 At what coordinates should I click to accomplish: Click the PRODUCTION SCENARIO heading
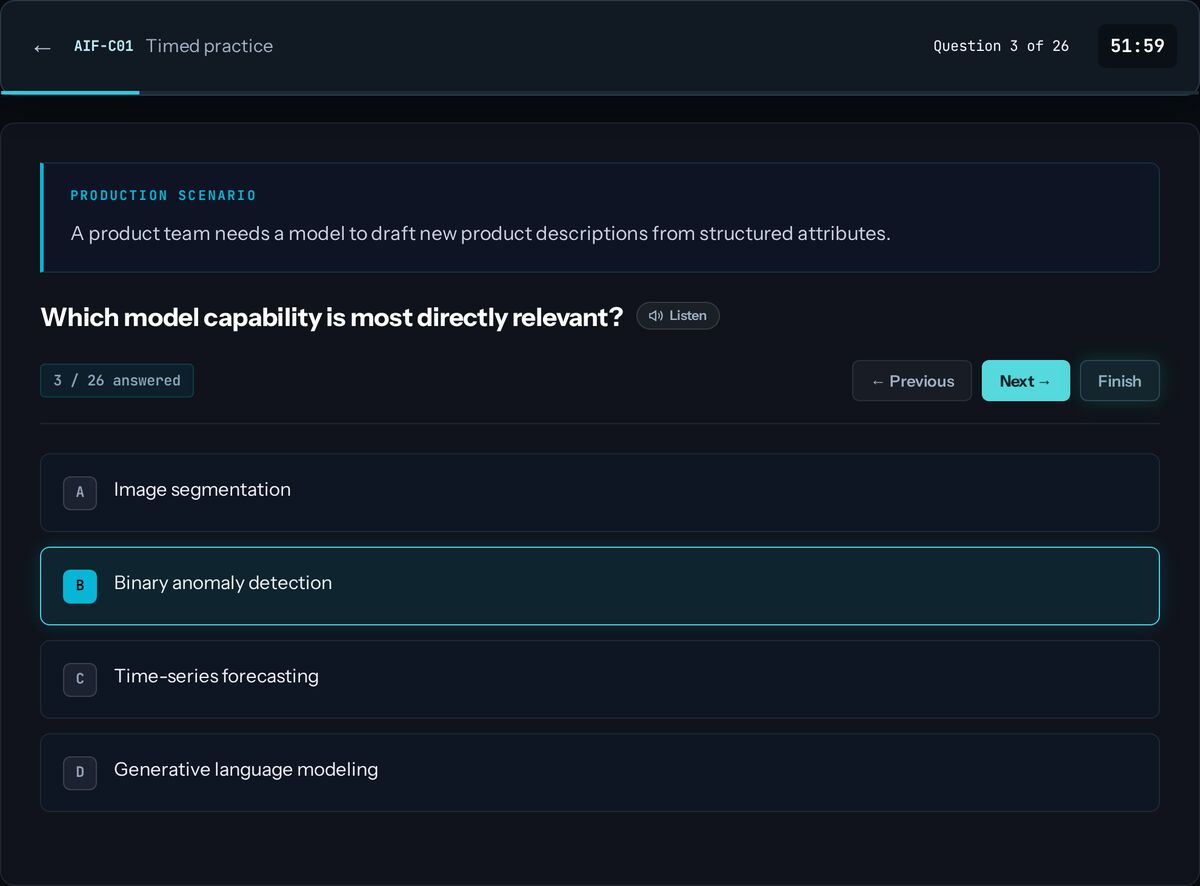[x=163, y=196]
